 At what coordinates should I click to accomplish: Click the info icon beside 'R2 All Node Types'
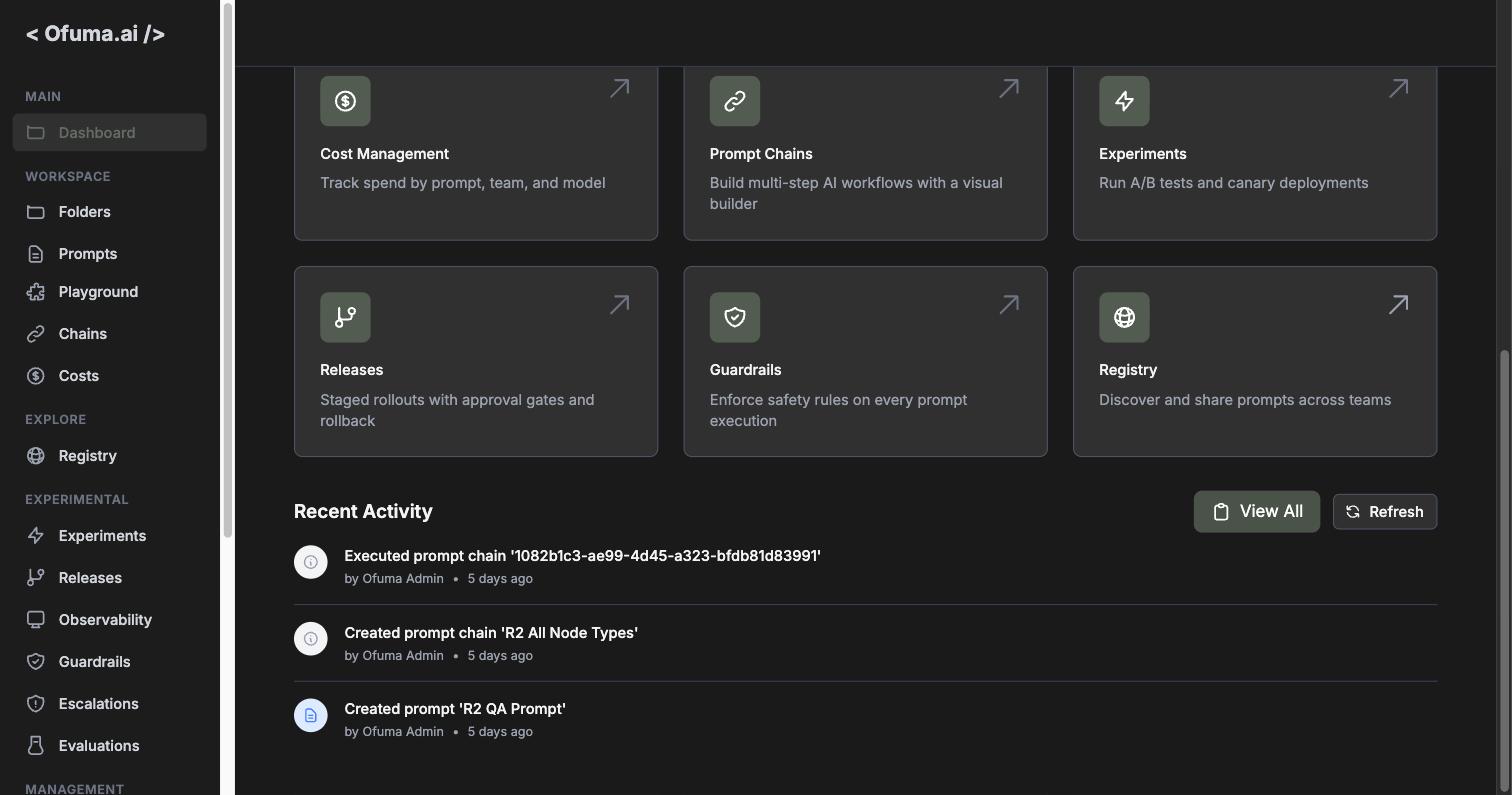[x=311, y=639]
